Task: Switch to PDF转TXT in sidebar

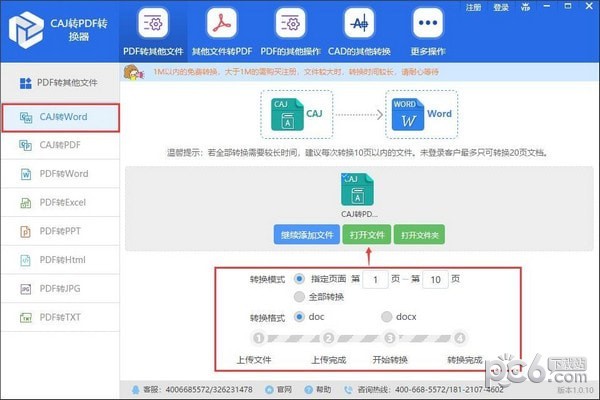Action: pos(61,317)
